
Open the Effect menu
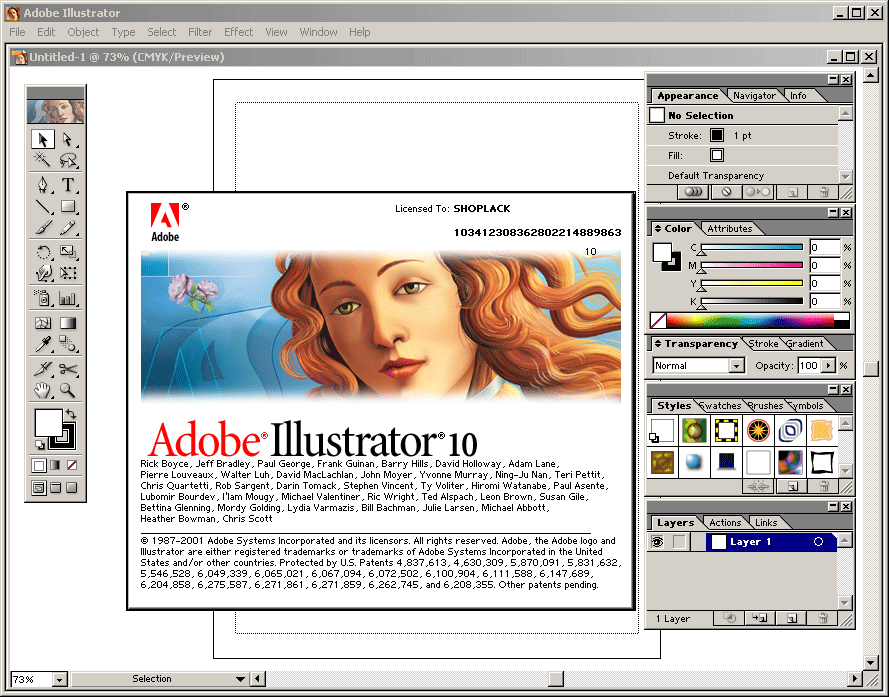coord(238,32)
